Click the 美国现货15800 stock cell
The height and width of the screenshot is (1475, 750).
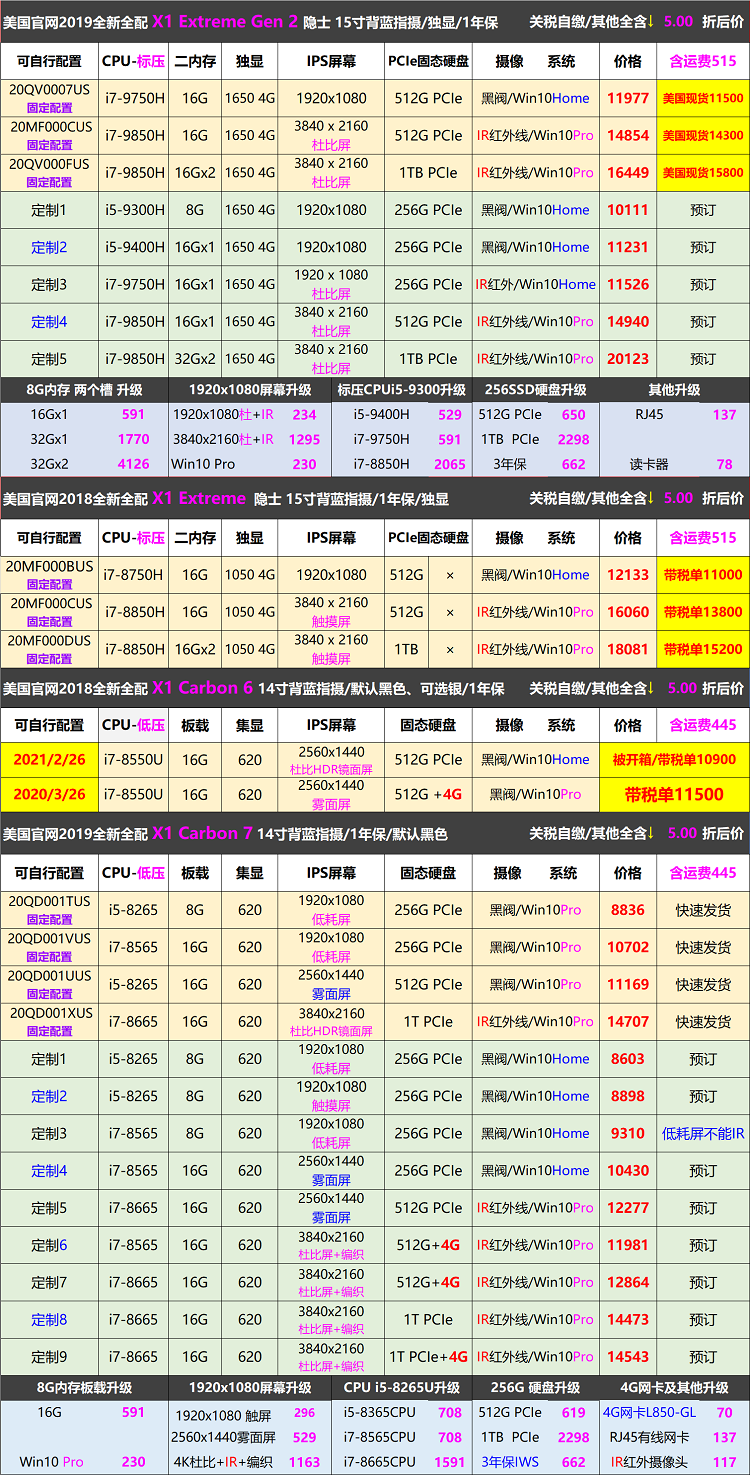click(x=703, y=172)
